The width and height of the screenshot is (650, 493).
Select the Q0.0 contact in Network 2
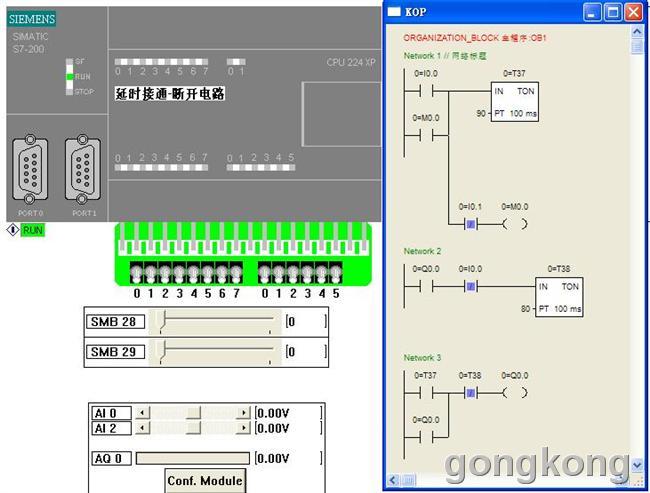click(426, 286)
